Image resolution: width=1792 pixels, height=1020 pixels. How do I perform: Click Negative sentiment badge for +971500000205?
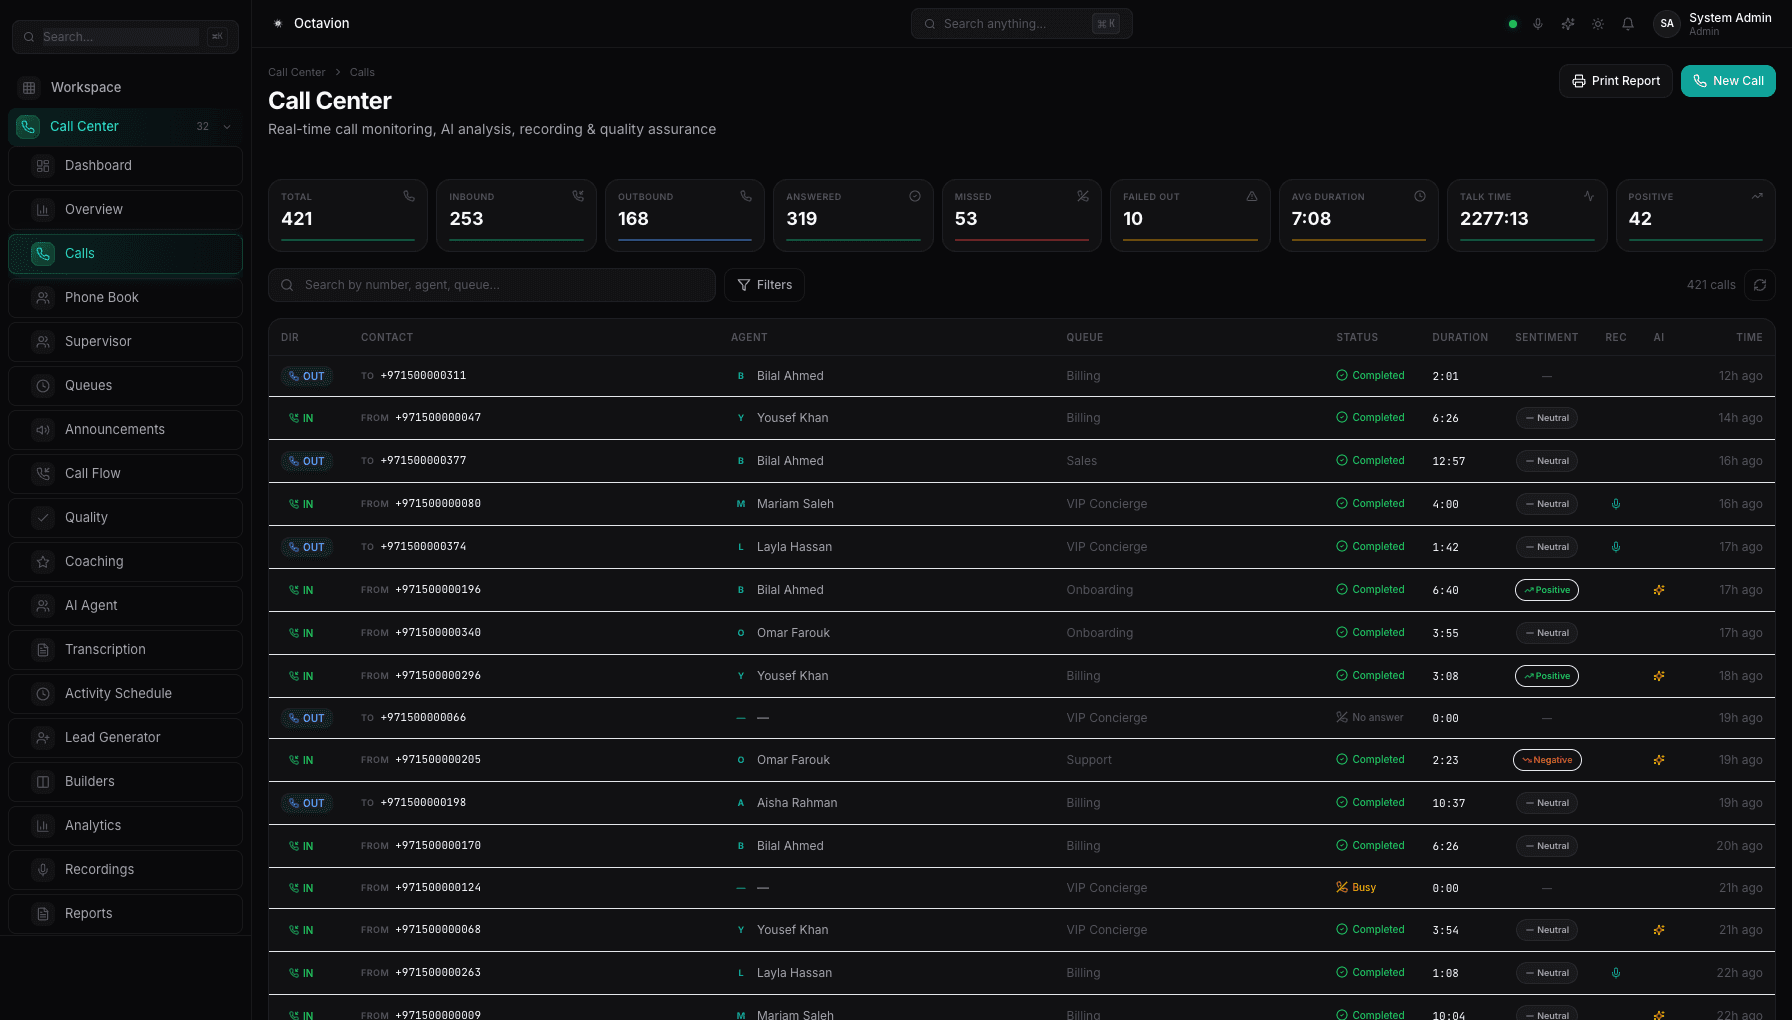[1547, 760]
